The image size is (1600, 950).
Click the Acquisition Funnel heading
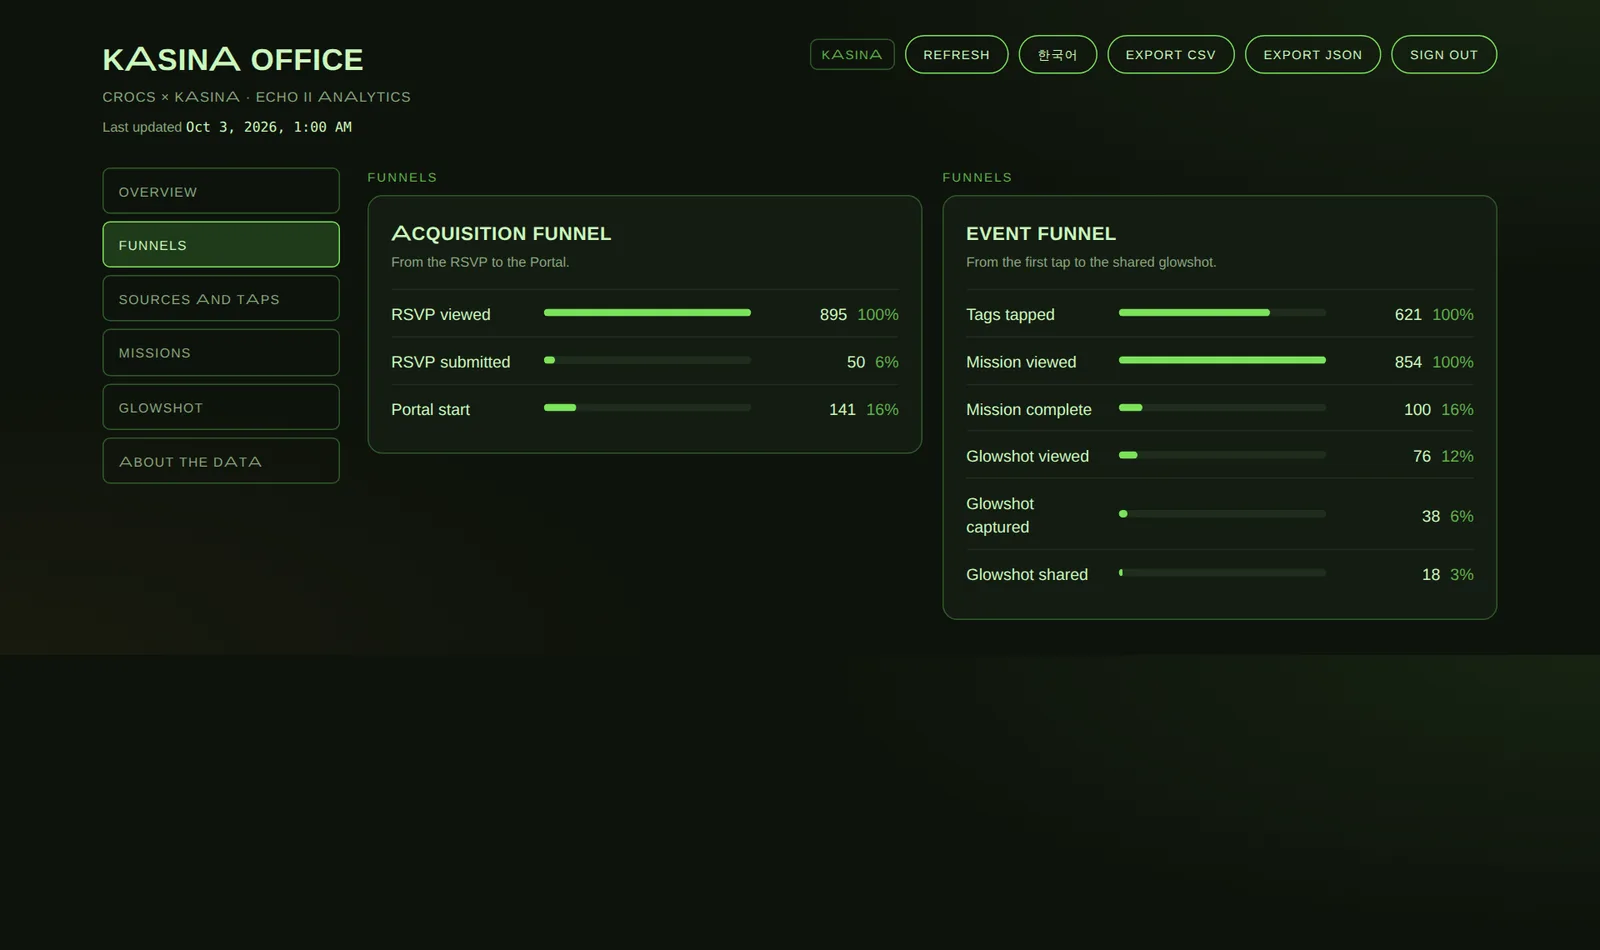tap(501, 233)
